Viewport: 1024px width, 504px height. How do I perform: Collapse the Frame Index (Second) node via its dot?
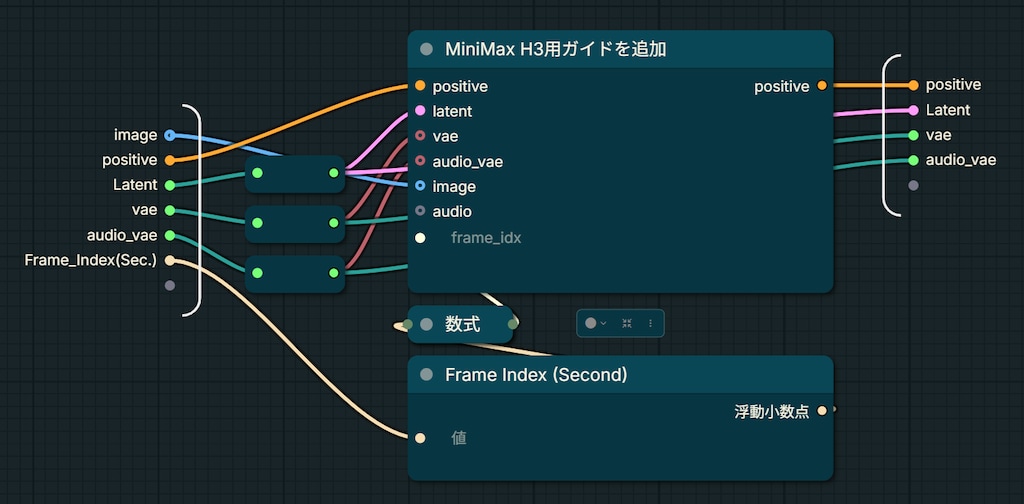click(426, 375)
